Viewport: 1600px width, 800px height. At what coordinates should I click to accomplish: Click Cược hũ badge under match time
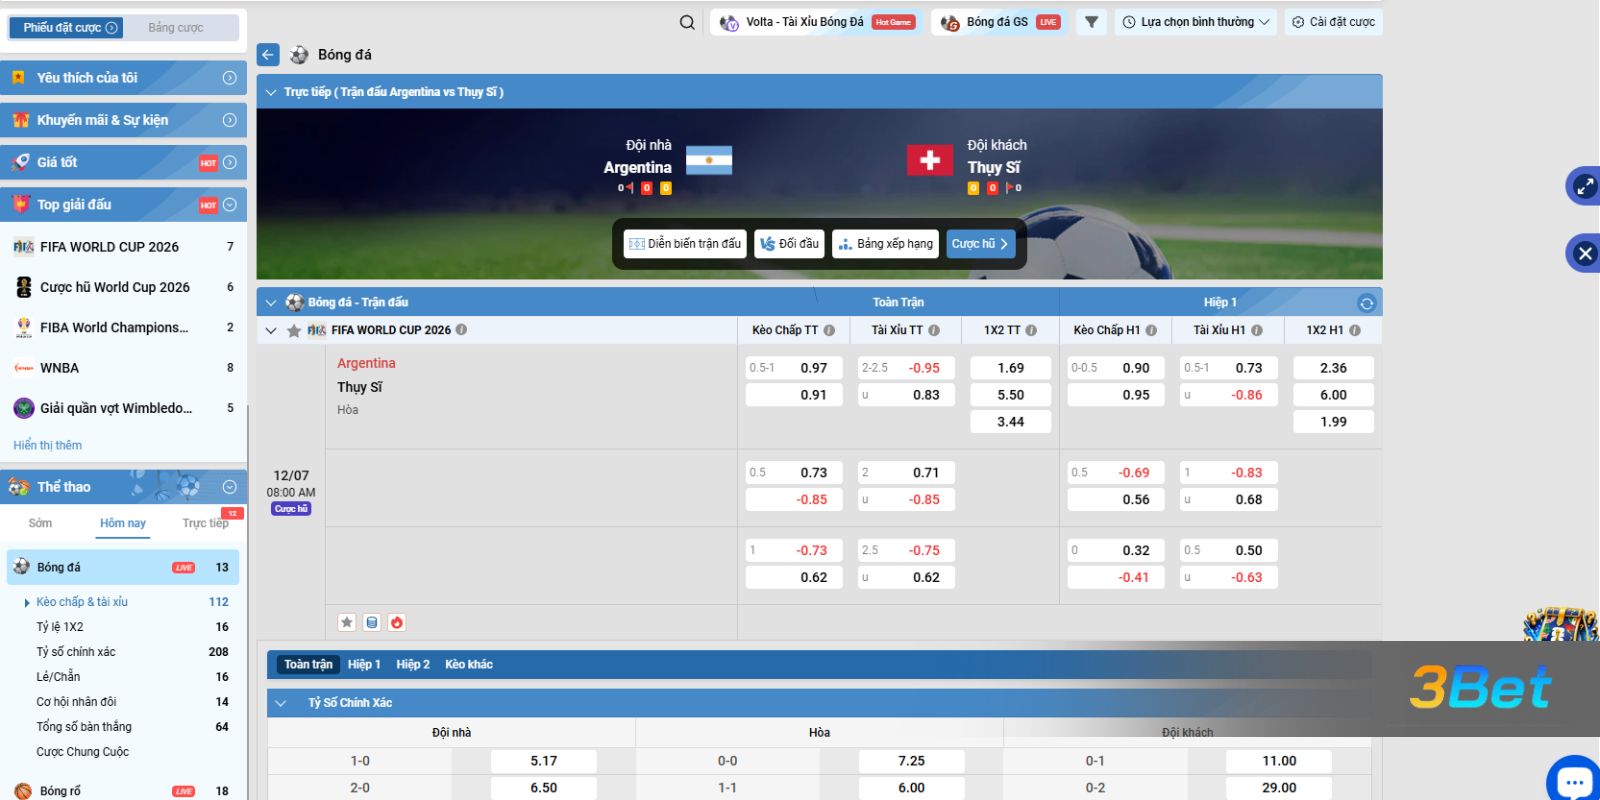click(291, 509)
